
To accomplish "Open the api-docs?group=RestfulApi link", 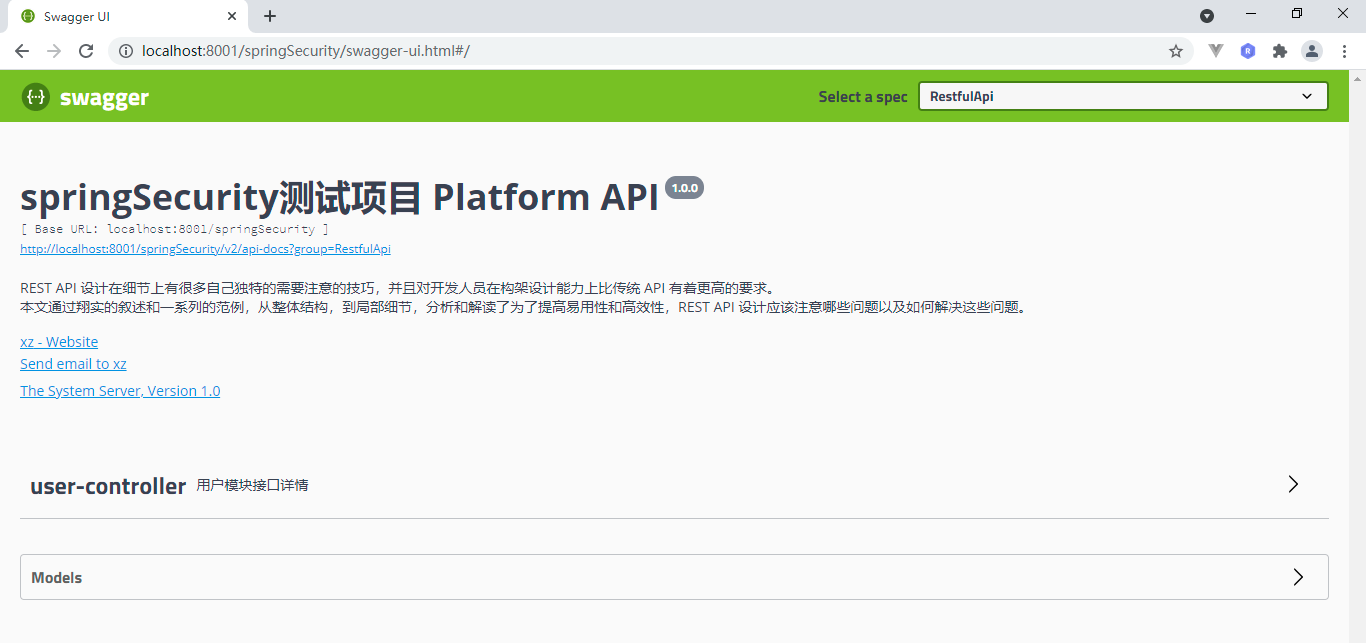I will [205, 249].
